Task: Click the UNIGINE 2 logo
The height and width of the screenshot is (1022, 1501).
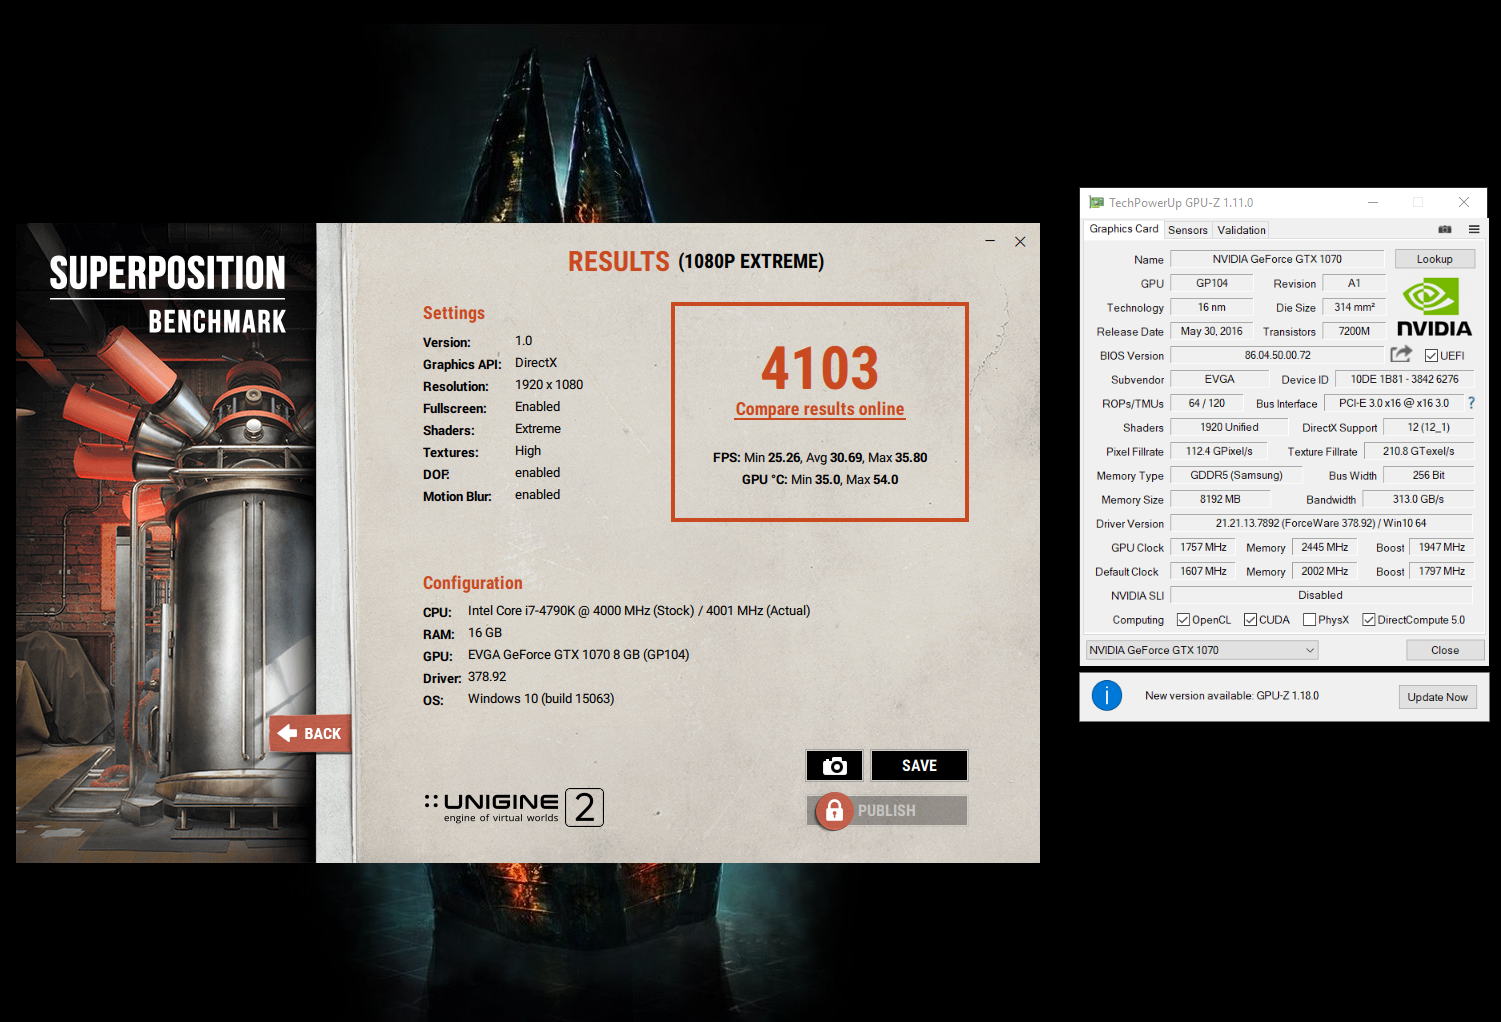Action: pyautogui.click(x=514, y=807)
